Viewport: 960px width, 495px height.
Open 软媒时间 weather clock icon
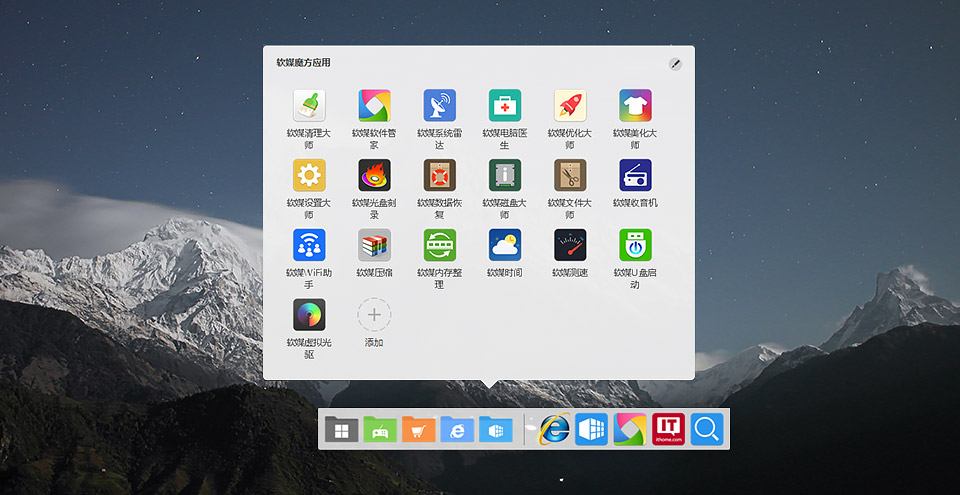coord(504,245)
